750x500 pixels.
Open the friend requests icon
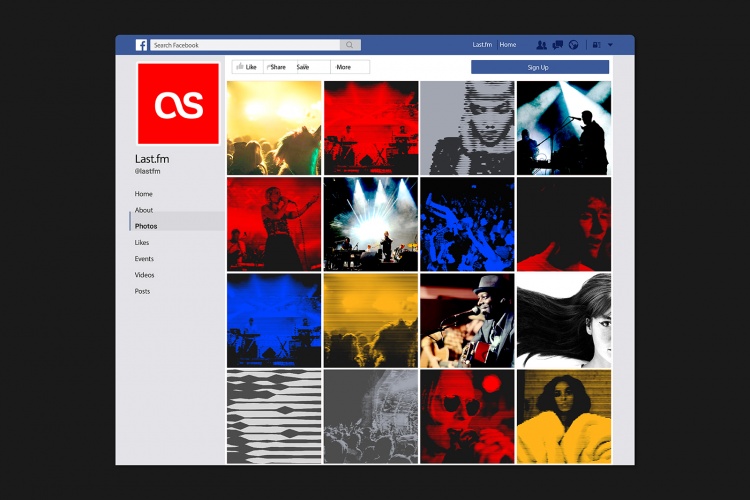(x=541, y=45)
